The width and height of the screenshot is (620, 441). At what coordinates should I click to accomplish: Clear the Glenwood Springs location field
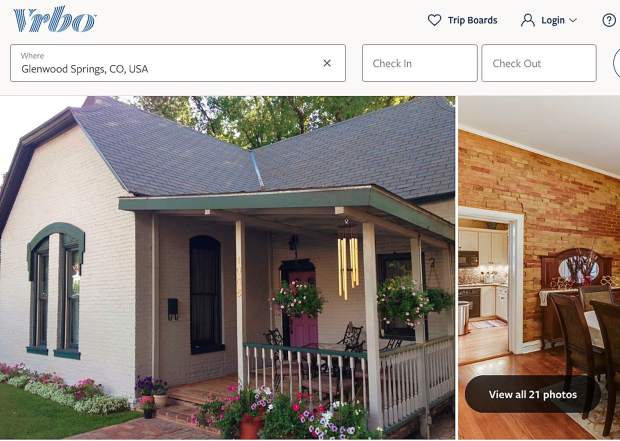[327, 63]
